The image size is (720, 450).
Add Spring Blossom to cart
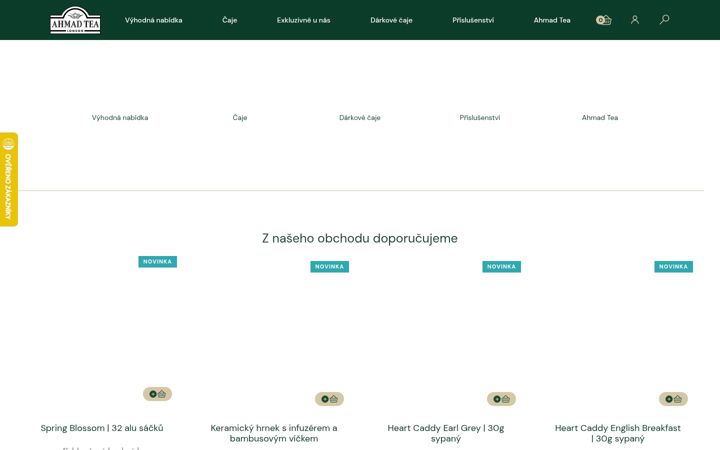(x=158, y=394)
